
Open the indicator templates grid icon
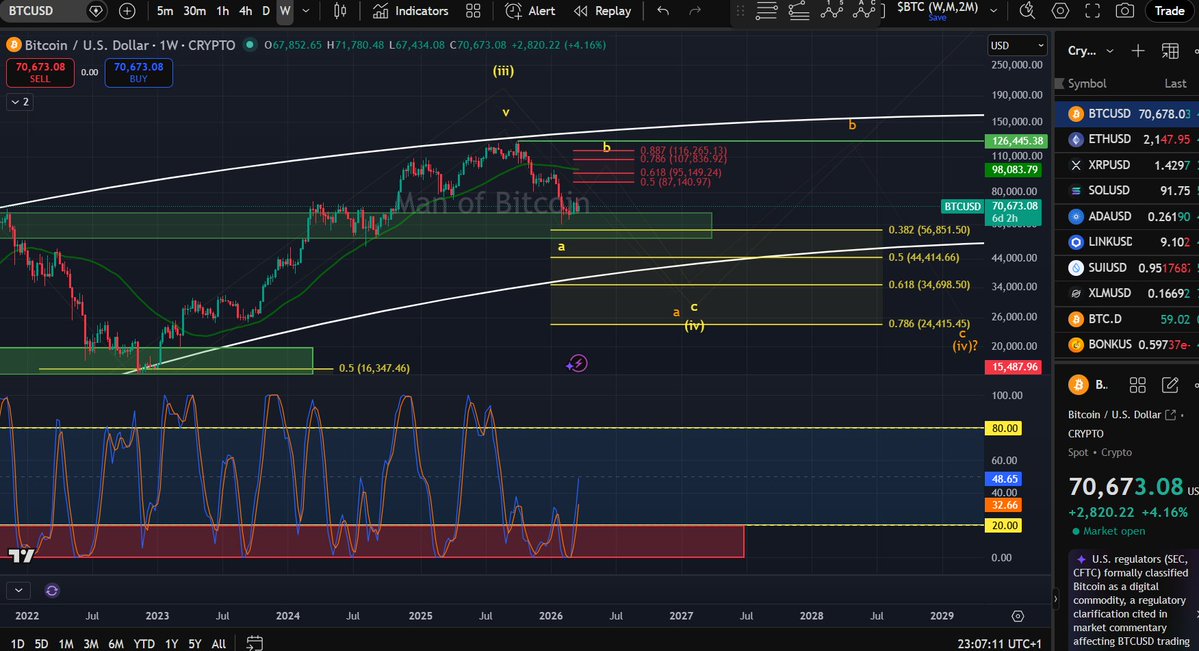point(473,11)
